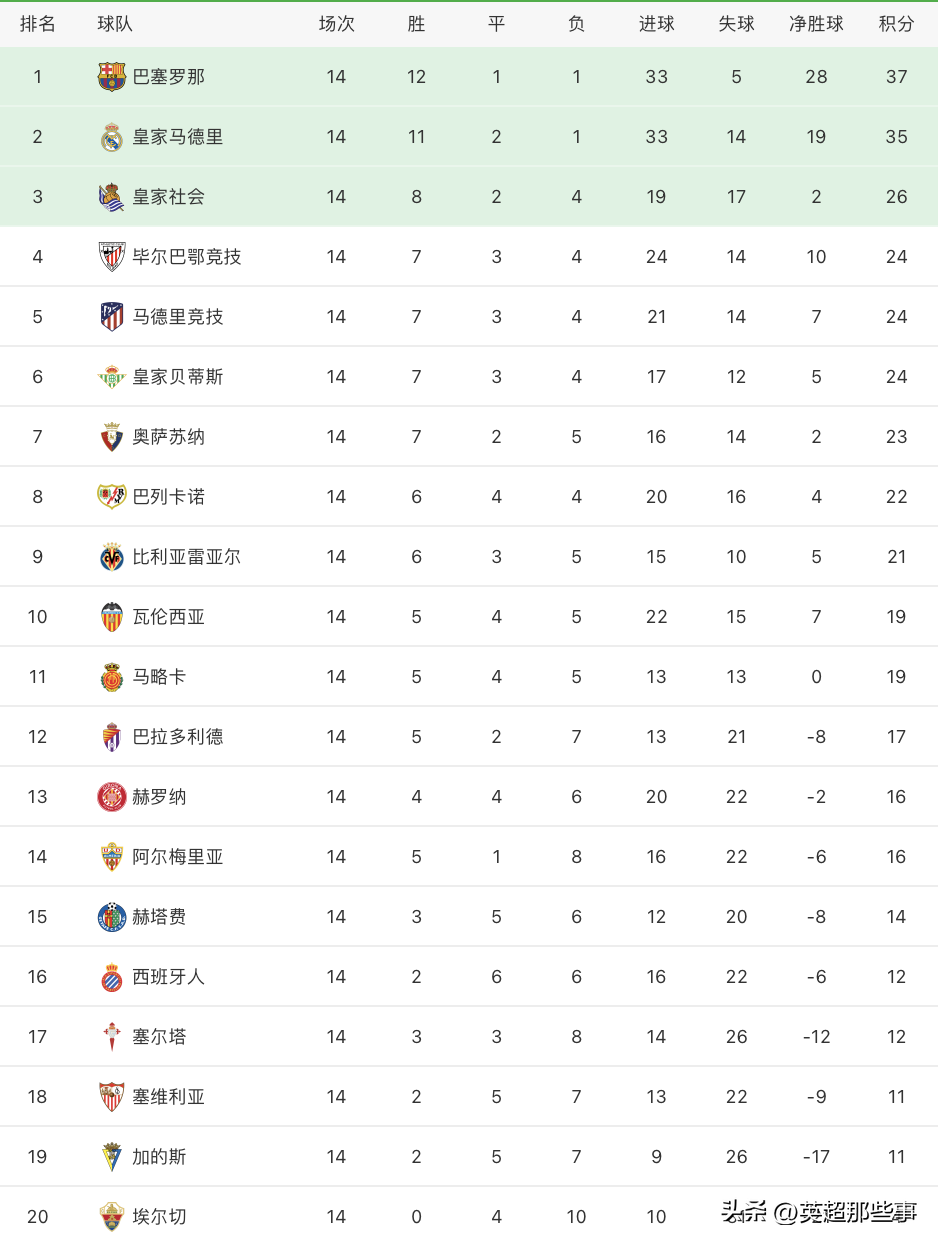
Task: Click the Villarreal yellow crest icon
Action: [x=112, y=557]
